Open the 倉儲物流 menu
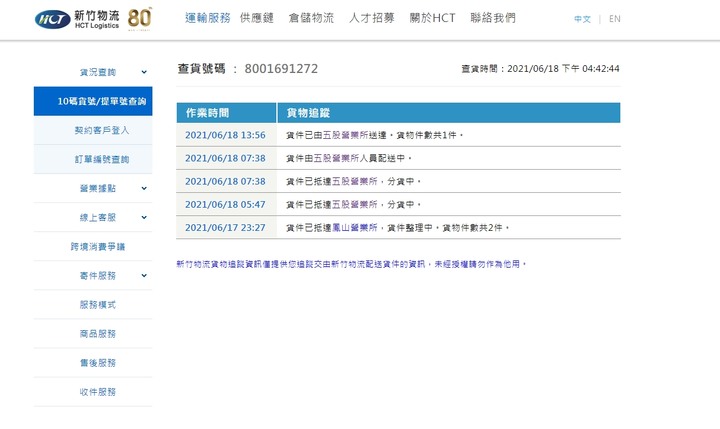 [311, 18]
